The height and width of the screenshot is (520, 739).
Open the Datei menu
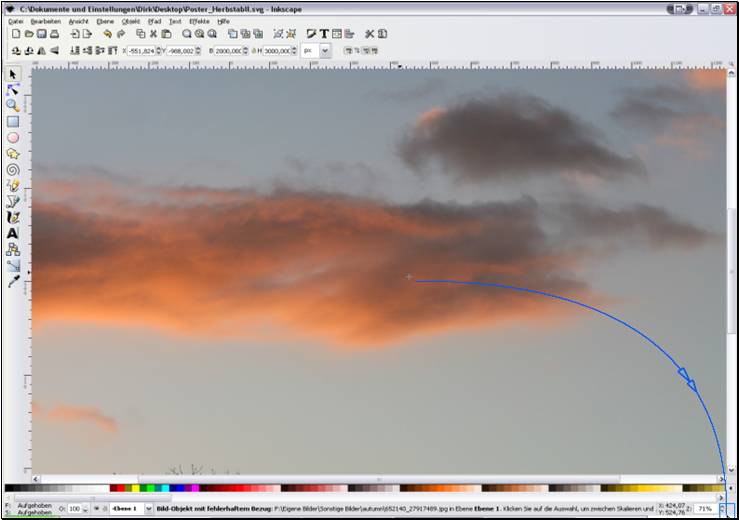[x=16, y=20]
